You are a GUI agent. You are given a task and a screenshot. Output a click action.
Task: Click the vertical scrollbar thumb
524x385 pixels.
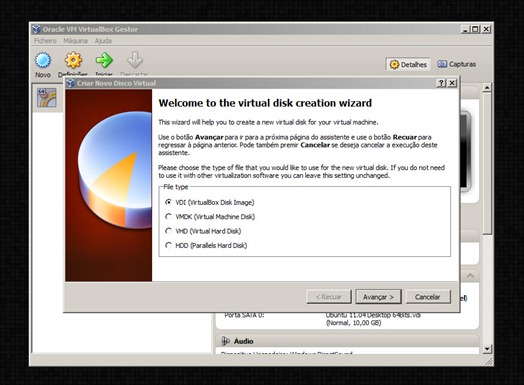click(487, 163)
